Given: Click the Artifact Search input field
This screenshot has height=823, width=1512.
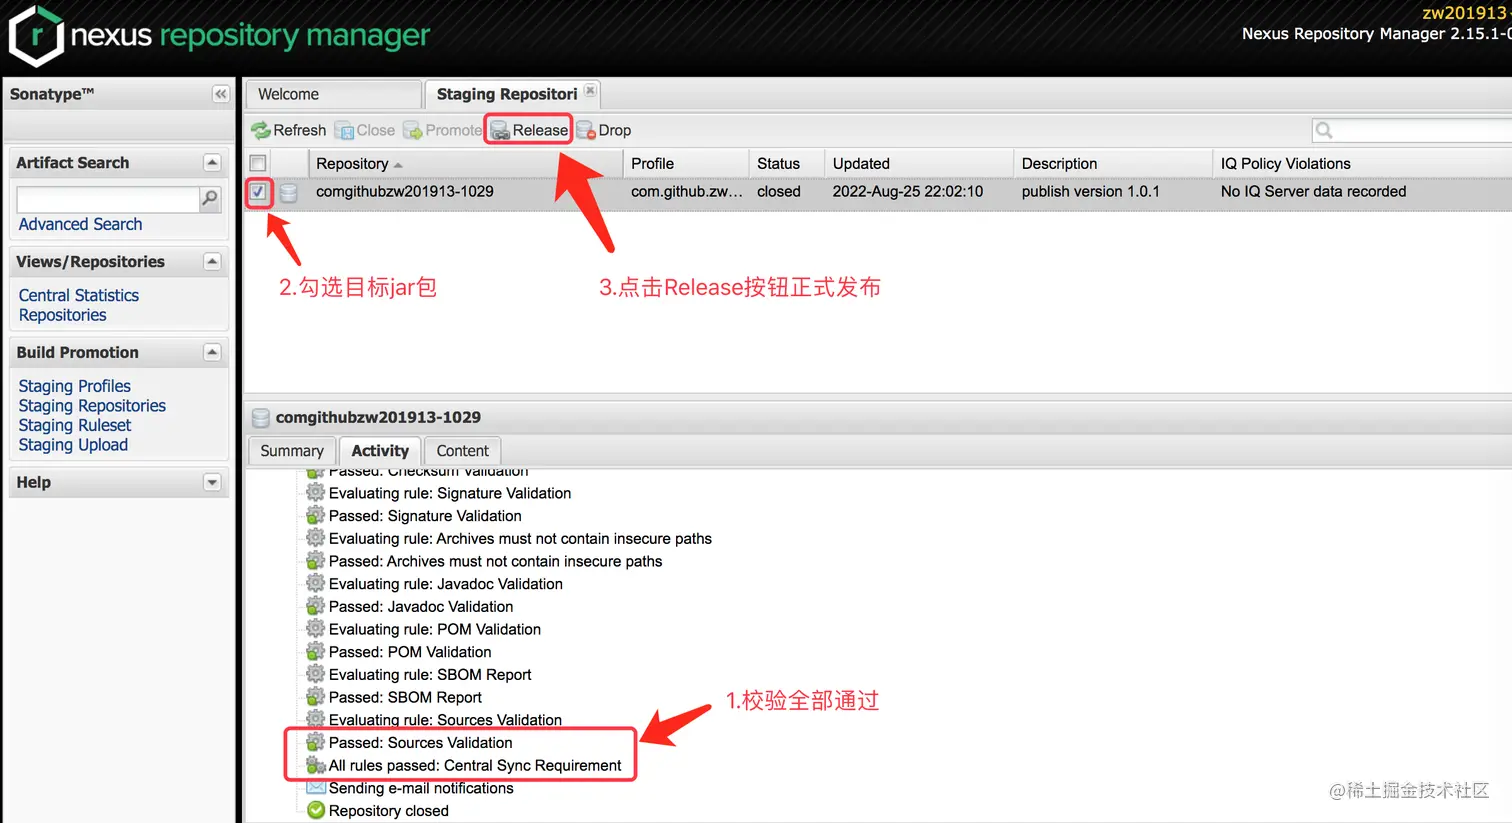Looking at the screenshot, I should [x=108, y=199].
